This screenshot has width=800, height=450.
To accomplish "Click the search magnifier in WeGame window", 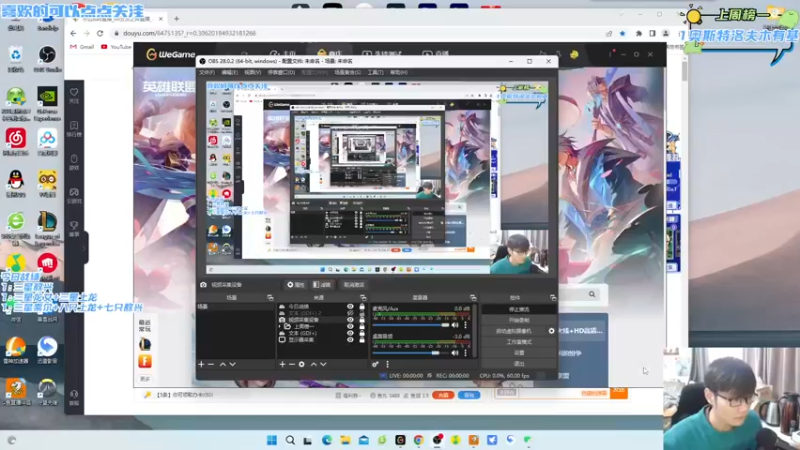I will pyautogui.click(x=592, y=294).
